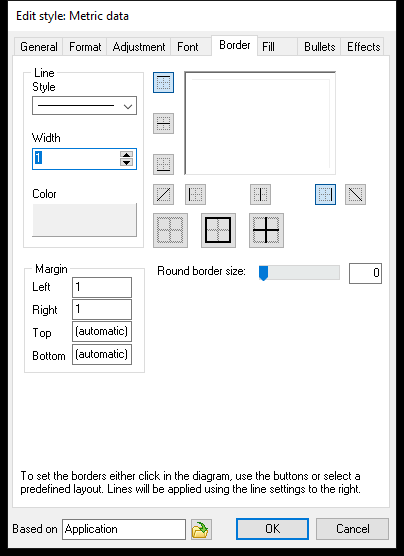Decrease line Width with down arrow
This screenshot has height=556, width=404.
[126, 162]
